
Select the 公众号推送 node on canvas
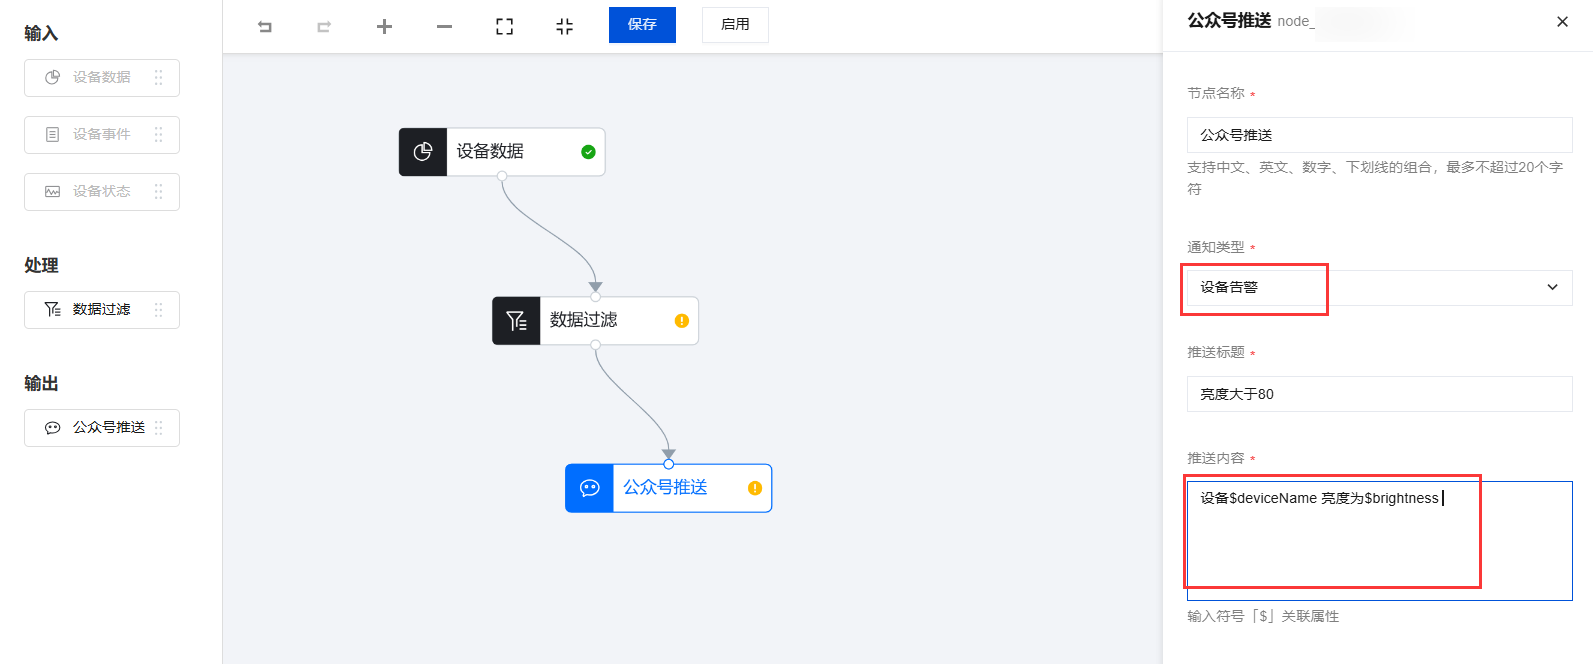click(668, 488)
